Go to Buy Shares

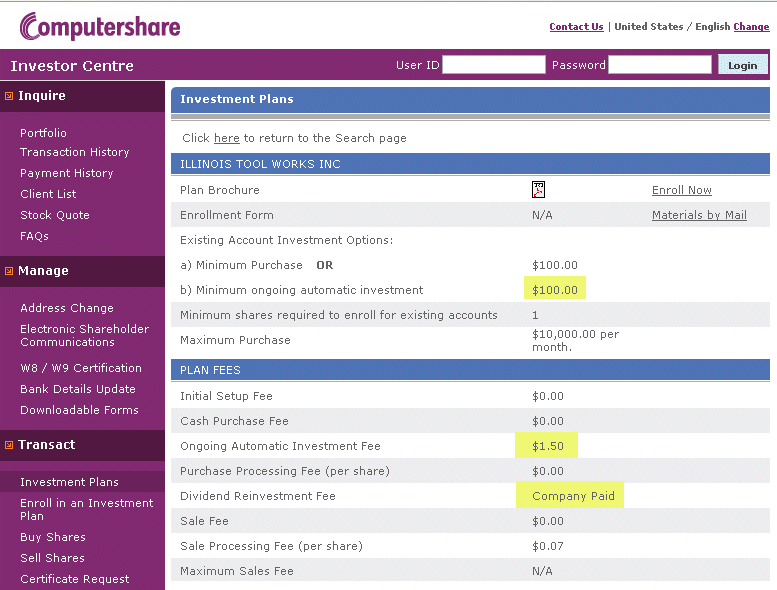click(x=53, y=537)
